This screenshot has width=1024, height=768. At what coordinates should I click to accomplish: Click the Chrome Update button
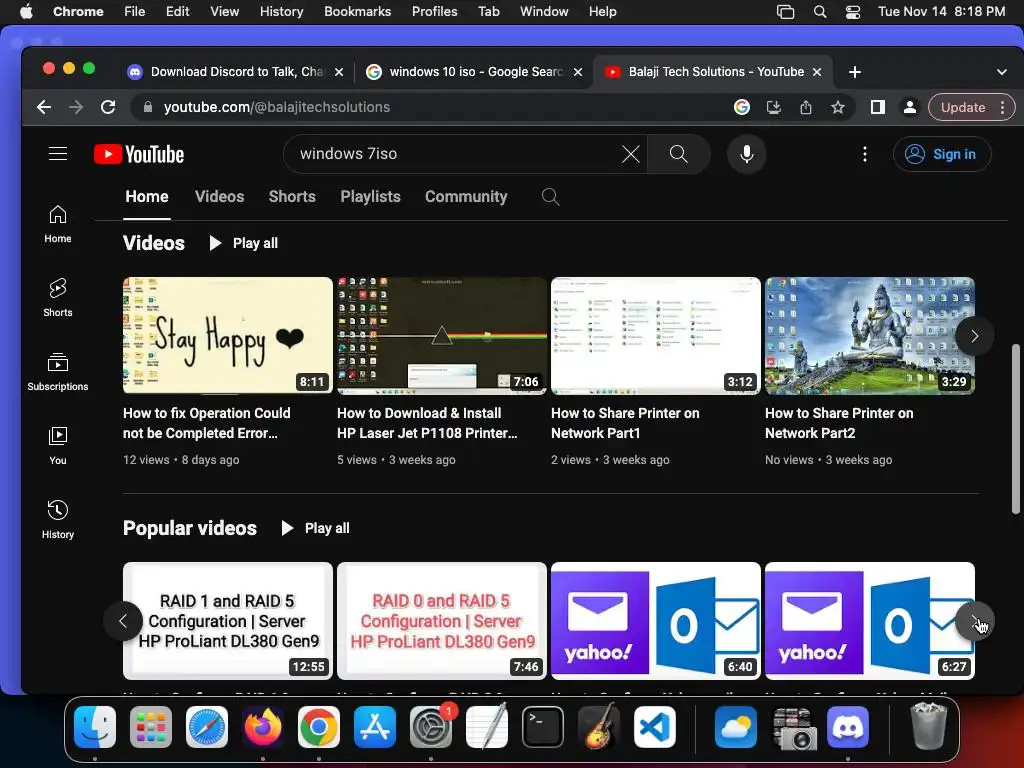(x=963, y=107)
